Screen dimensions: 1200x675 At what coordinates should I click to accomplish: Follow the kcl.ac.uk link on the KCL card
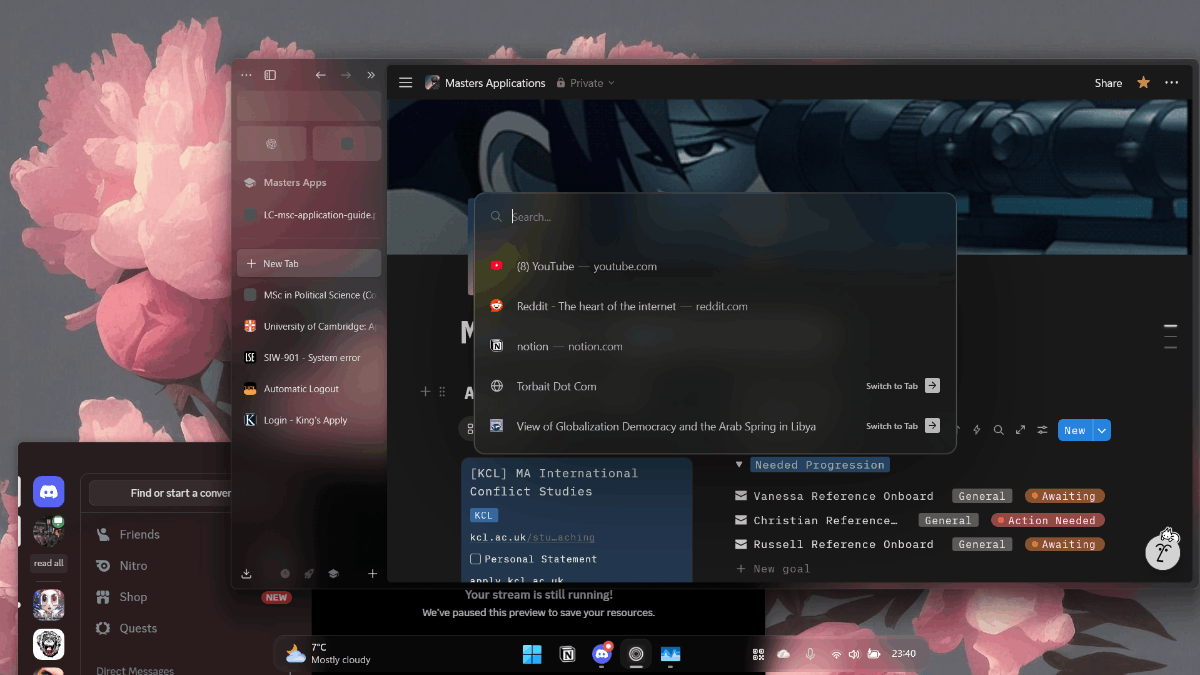(497, 537)
